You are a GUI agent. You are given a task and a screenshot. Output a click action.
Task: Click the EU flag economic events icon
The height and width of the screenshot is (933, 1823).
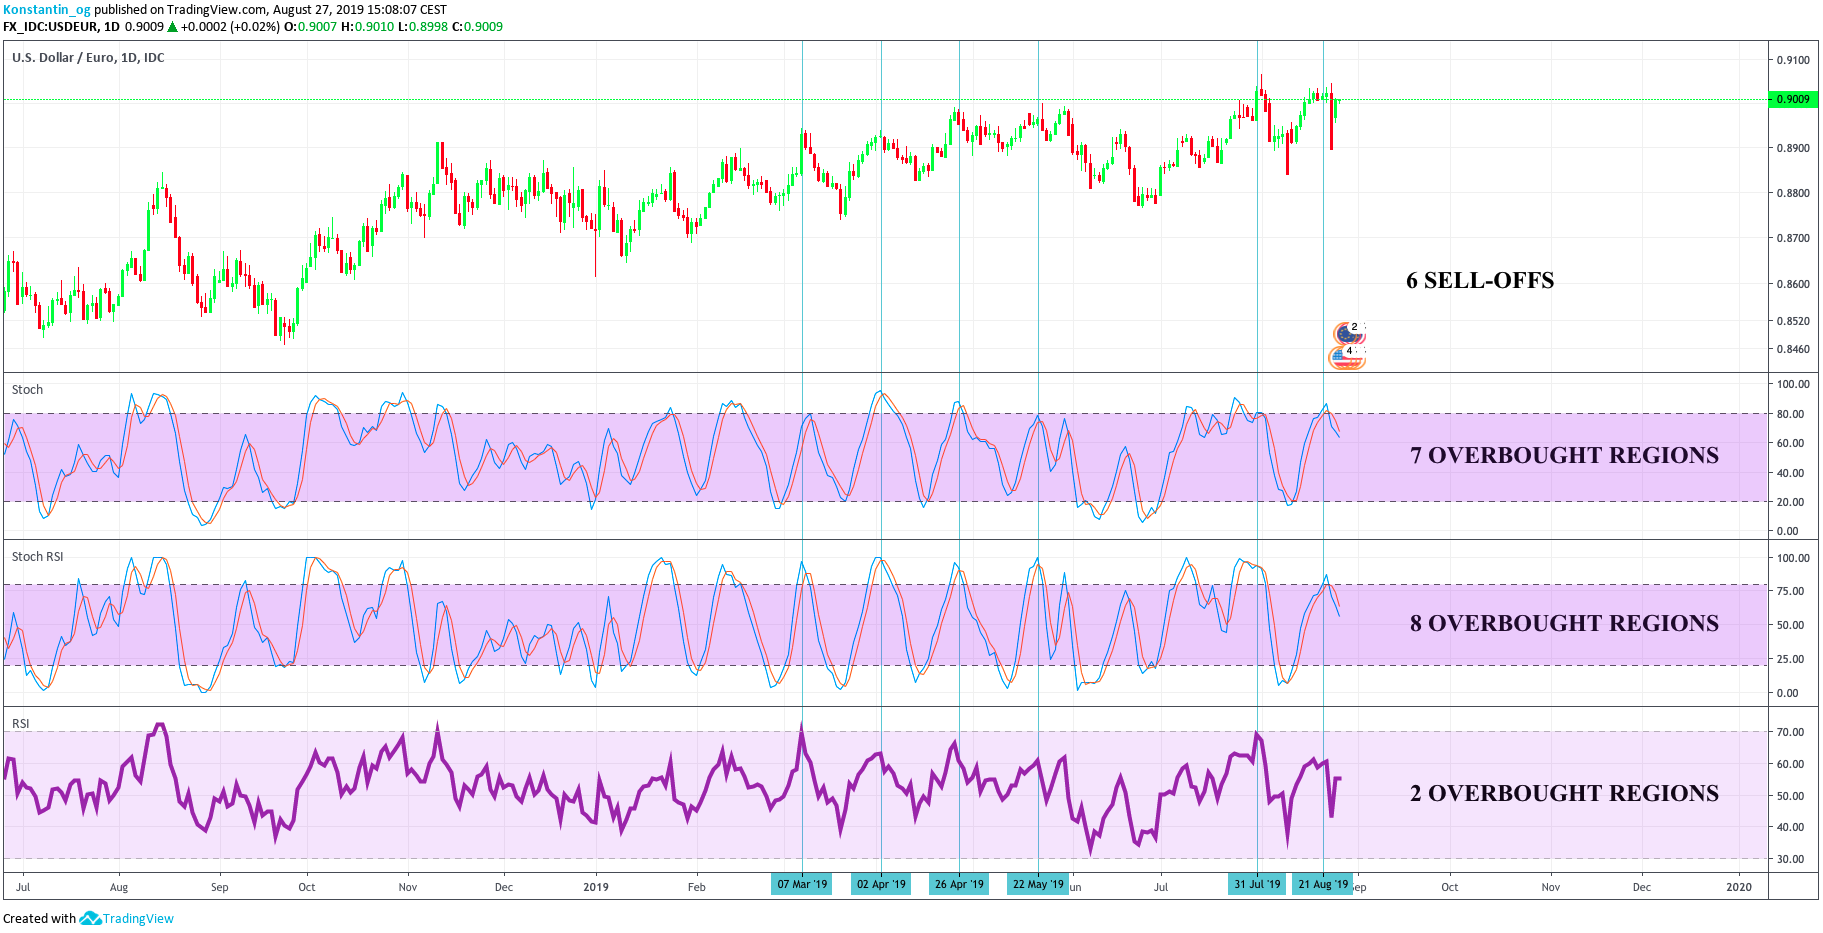click(x=1346, y=333)
